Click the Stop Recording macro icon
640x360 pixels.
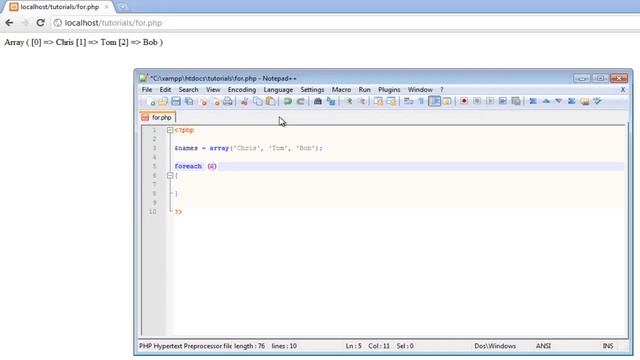[477, 101]
